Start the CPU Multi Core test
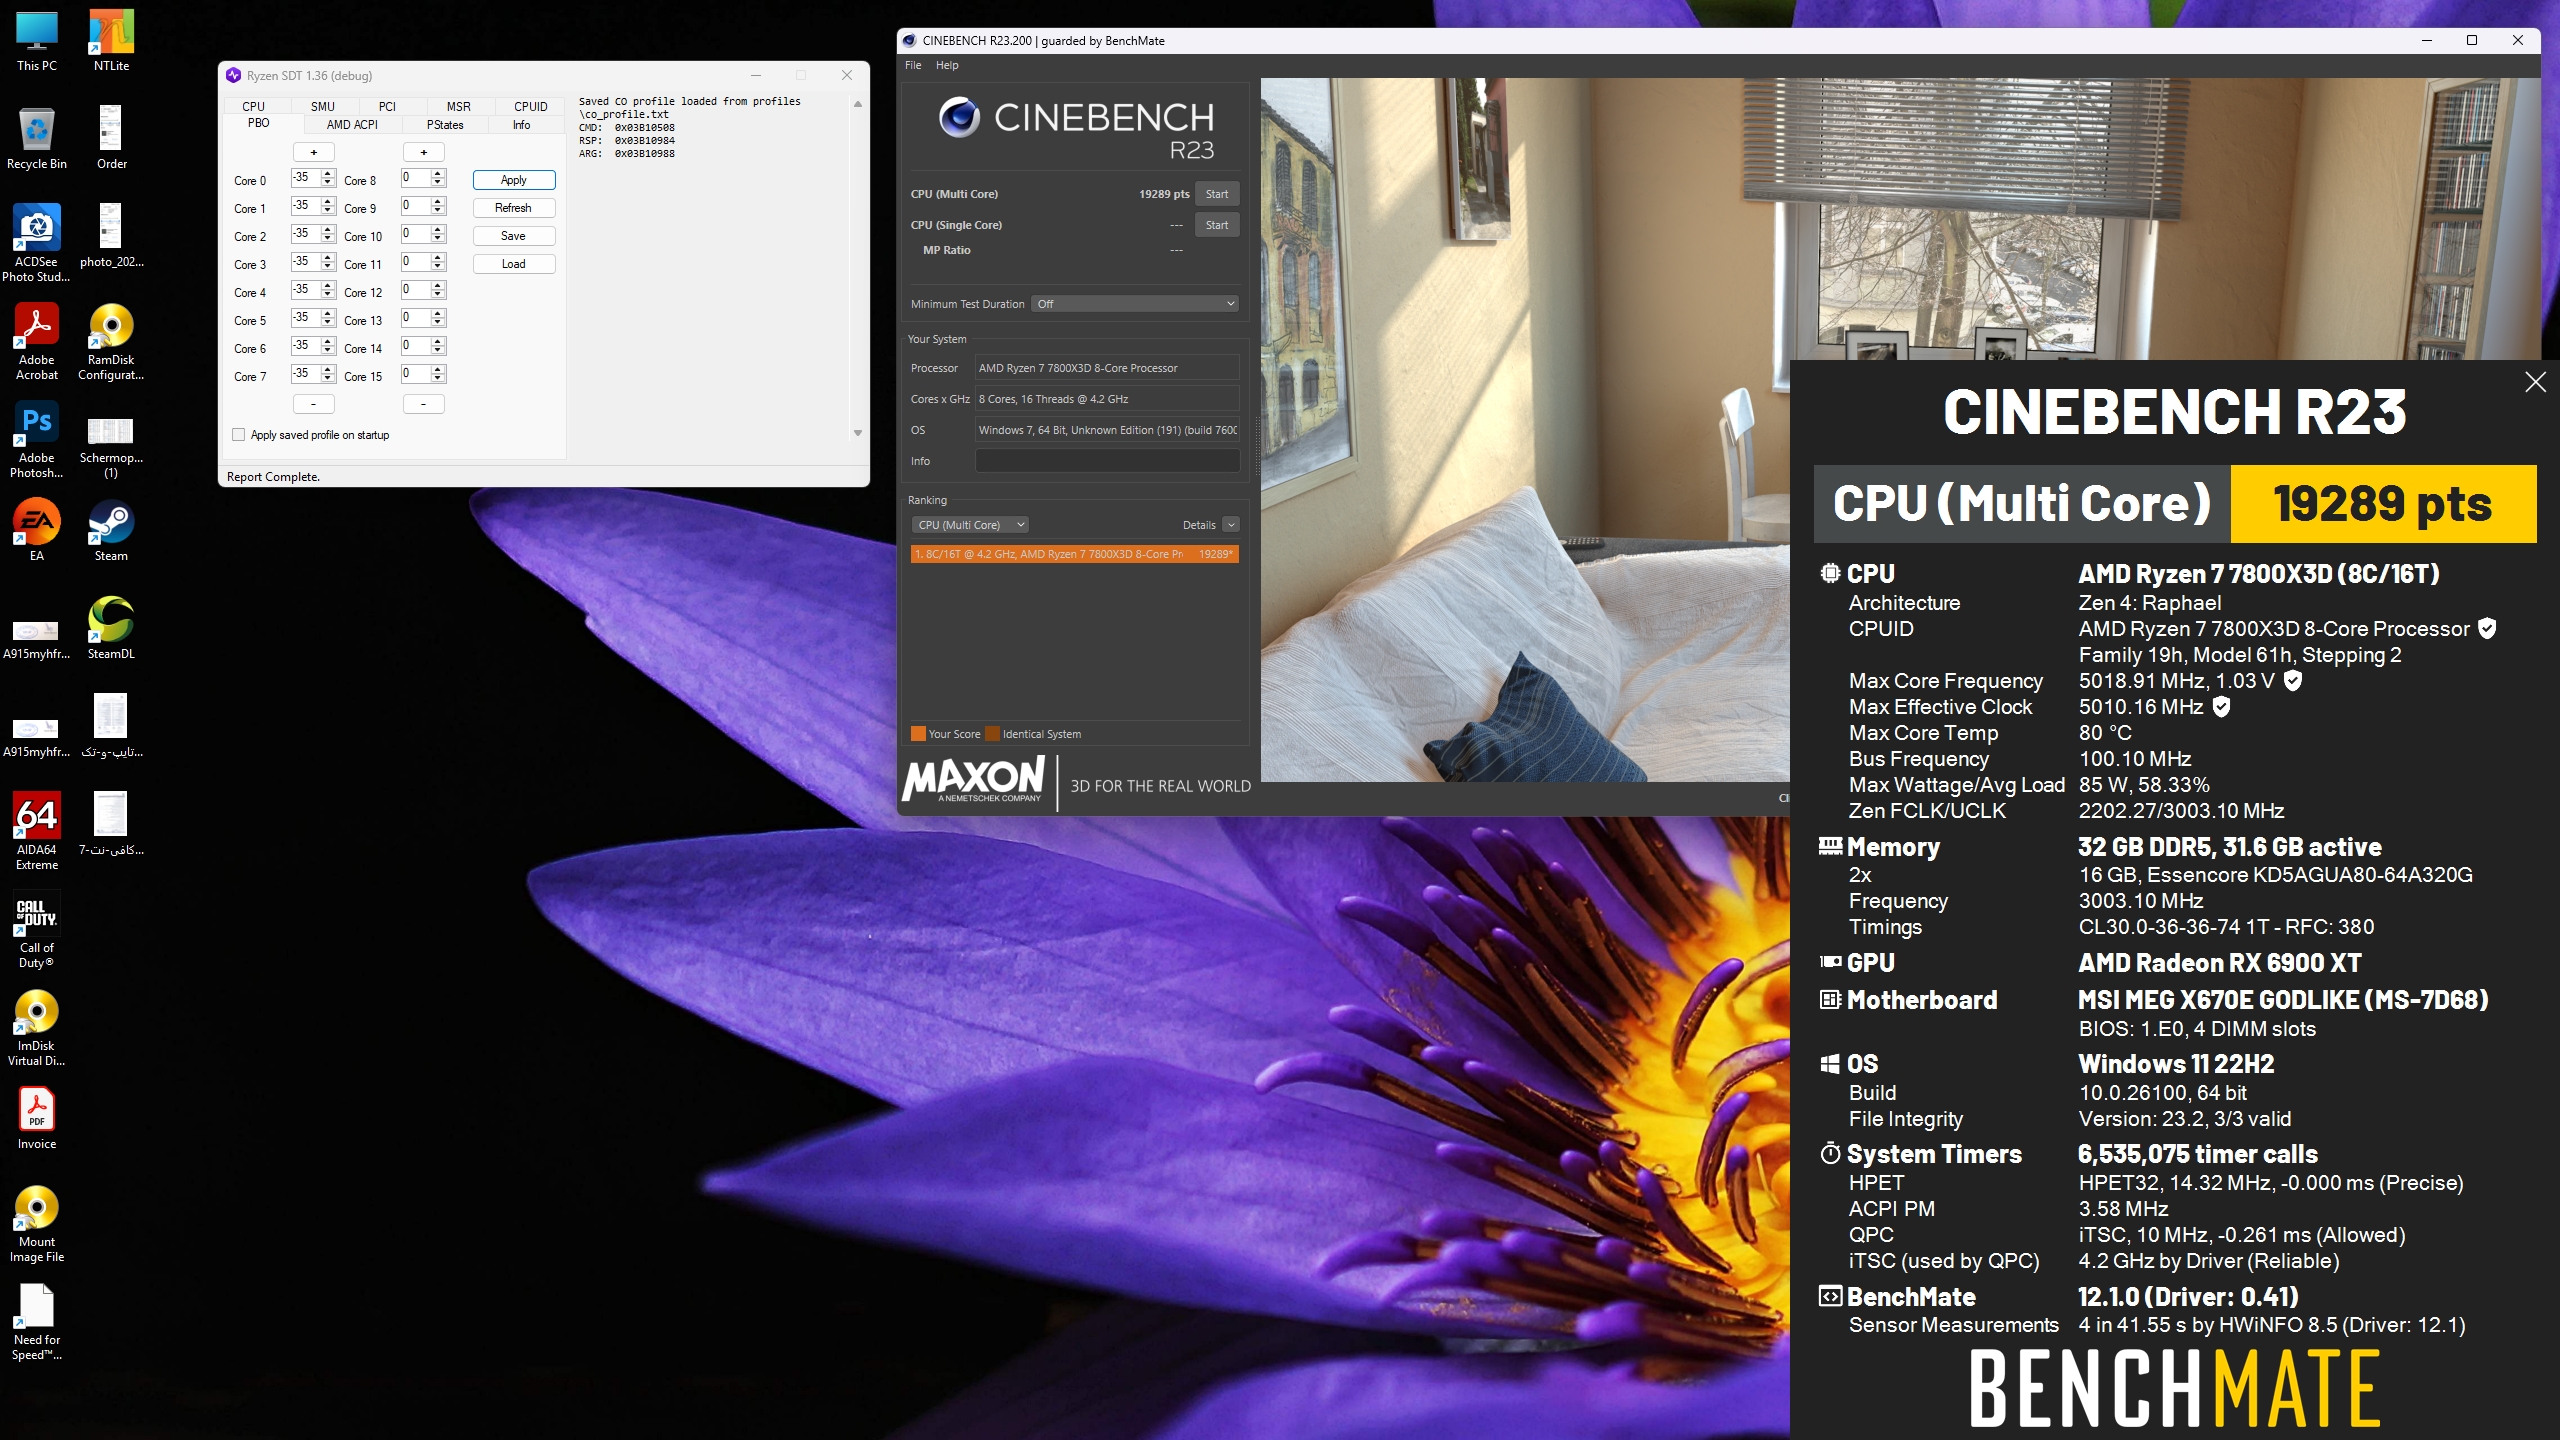2560x1440 pixels. (x=1217, y=194)
